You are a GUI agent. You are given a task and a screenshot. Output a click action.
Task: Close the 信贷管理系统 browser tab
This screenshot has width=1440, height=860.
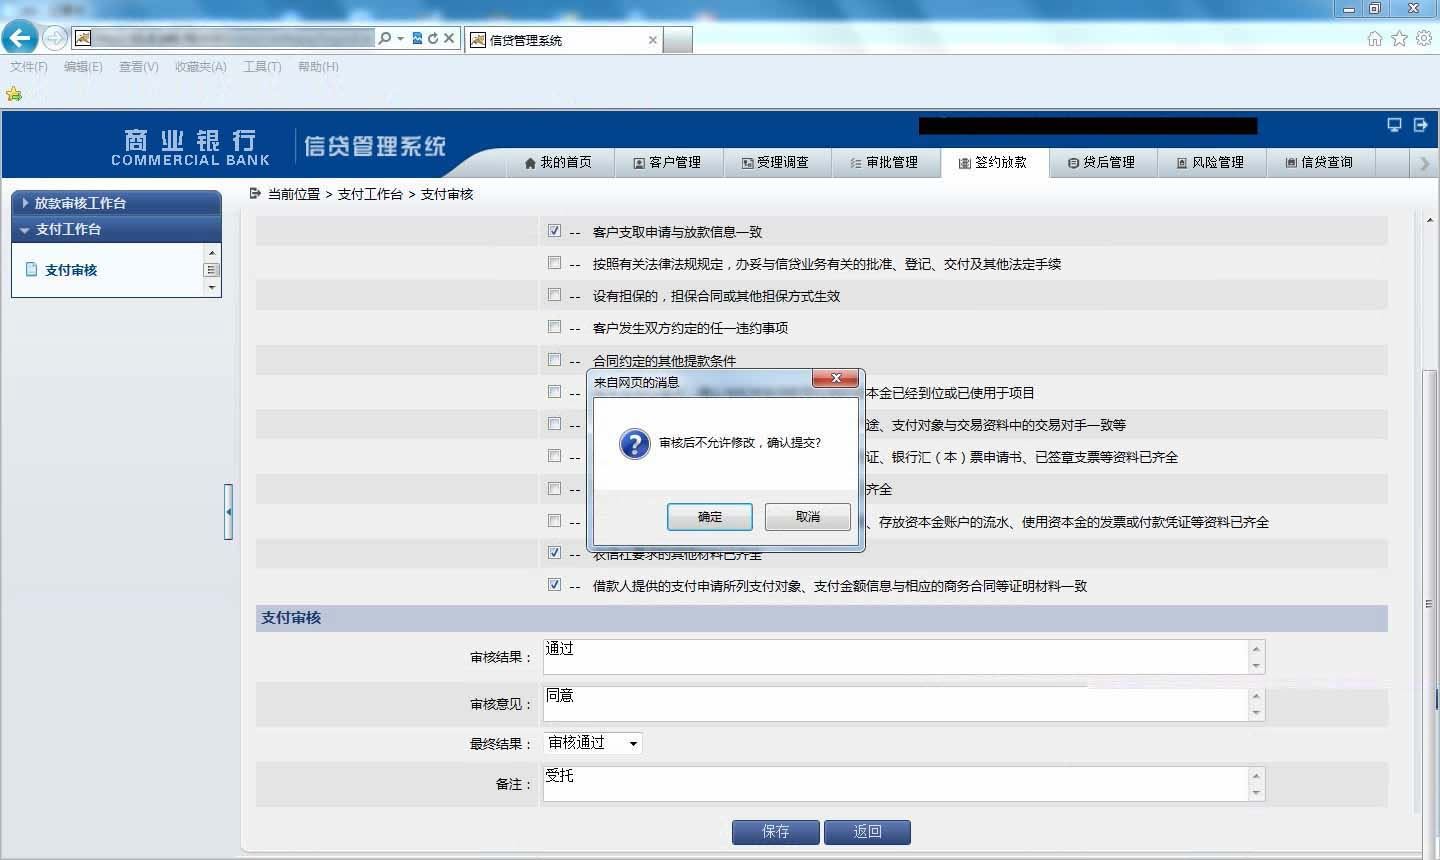[x=653, y=40]
